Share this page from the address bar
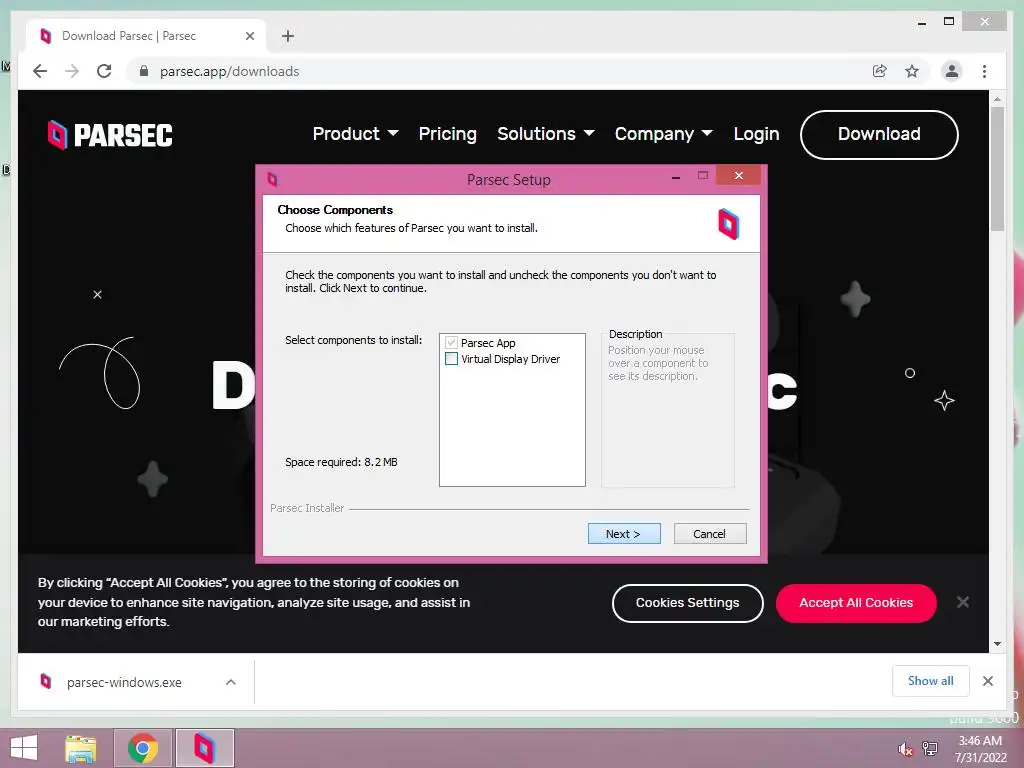1024x768 pixels. coord(880,71)
